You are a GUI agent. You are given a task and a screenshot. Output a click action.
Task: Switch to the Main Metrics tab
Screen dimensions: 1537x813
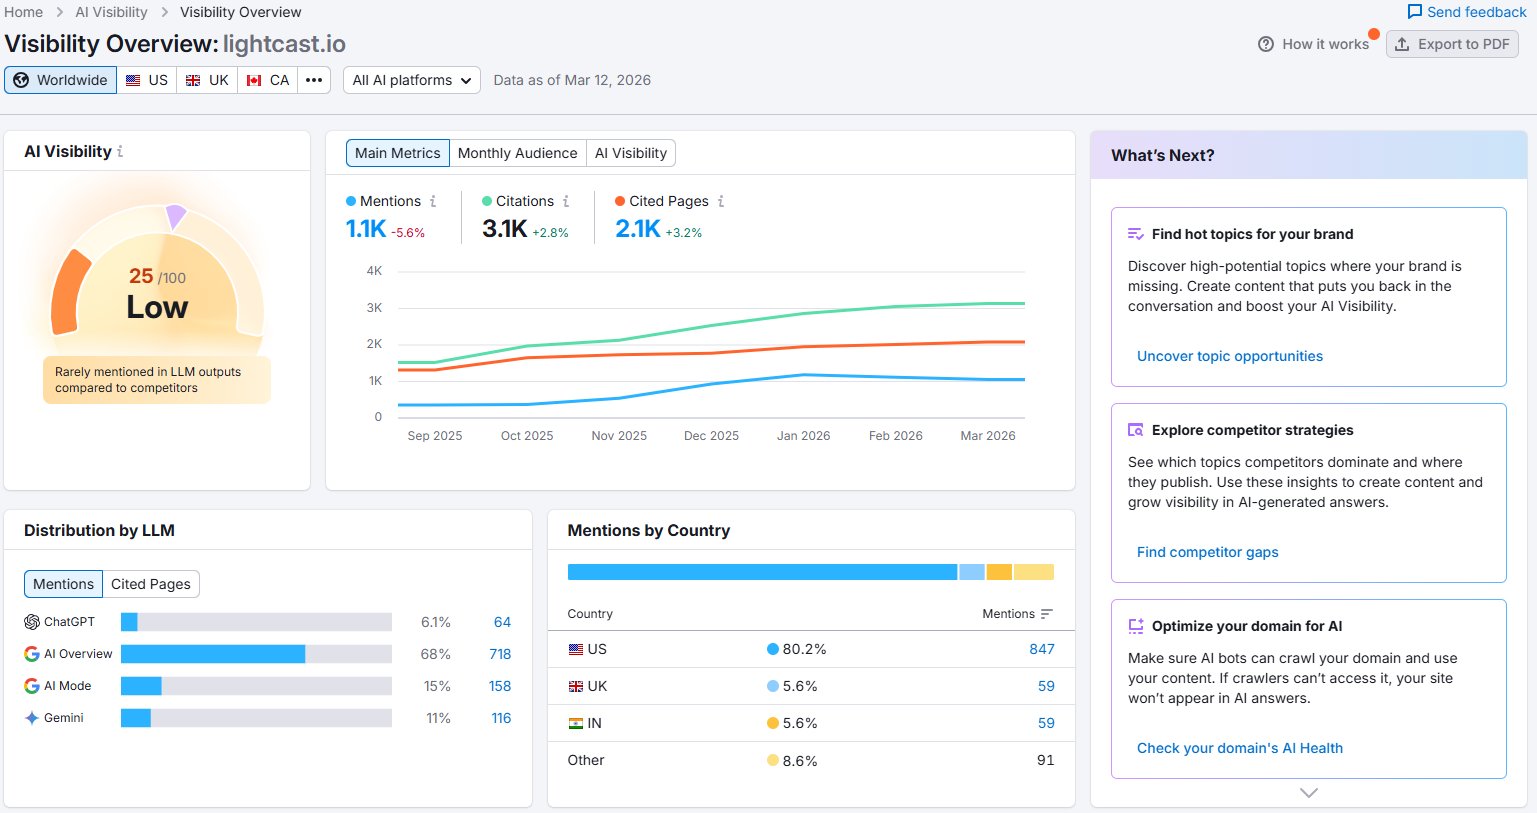[398, 153]
